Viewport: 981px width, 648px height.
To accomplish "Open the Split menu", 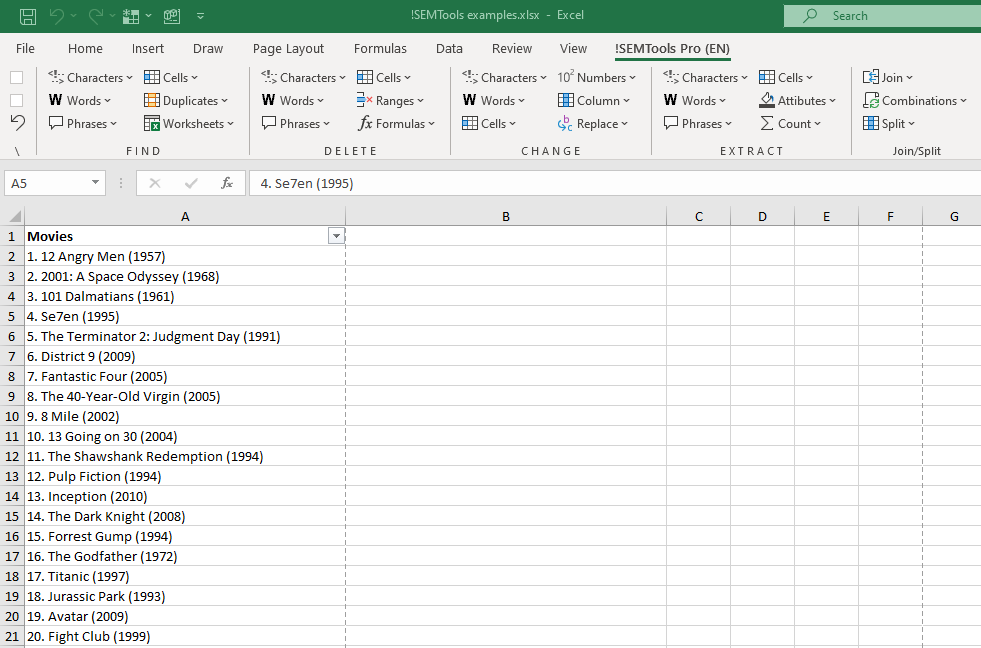I will (x=888, y=124).
